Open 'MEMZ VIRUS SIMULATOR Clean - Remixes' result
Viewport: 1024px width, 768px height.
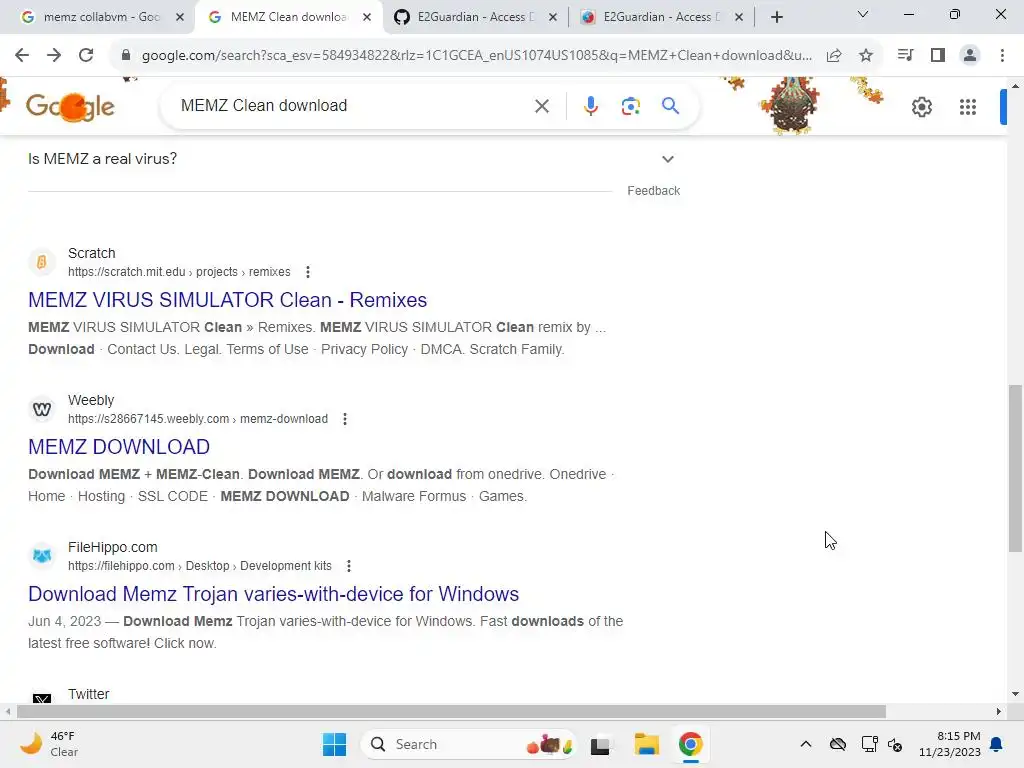(227, 300)
